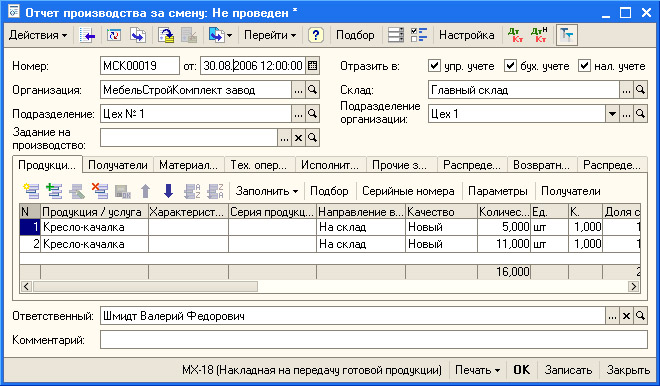Open the Тех. опер... tab
The height and width of the screenshot is (386, 660).
tap(259, 165)
